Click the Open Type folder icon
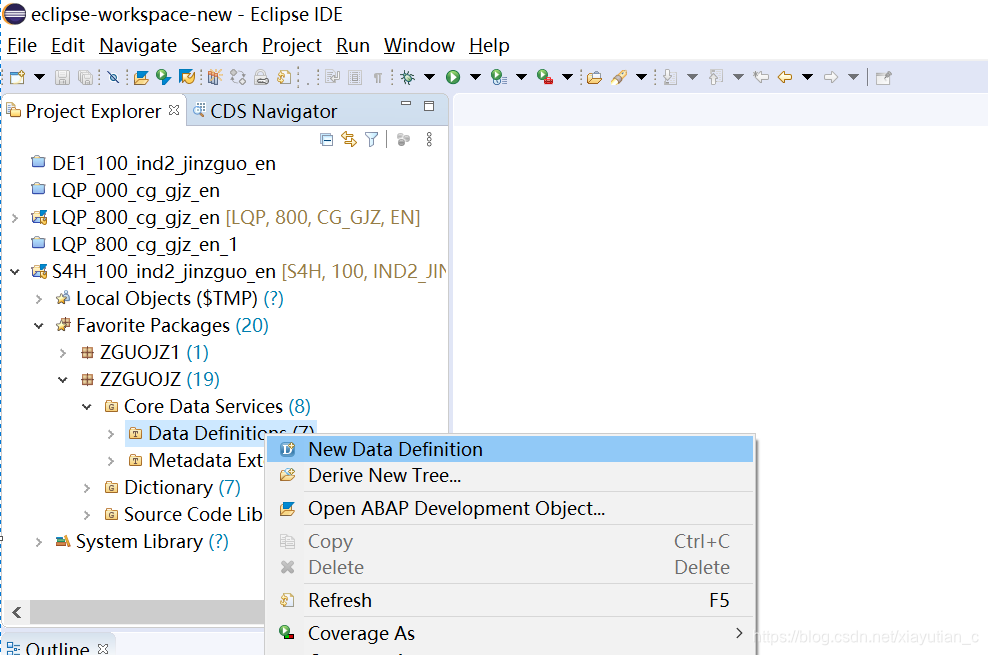Screen dimensions: 988x655 [x=594, y=77]
